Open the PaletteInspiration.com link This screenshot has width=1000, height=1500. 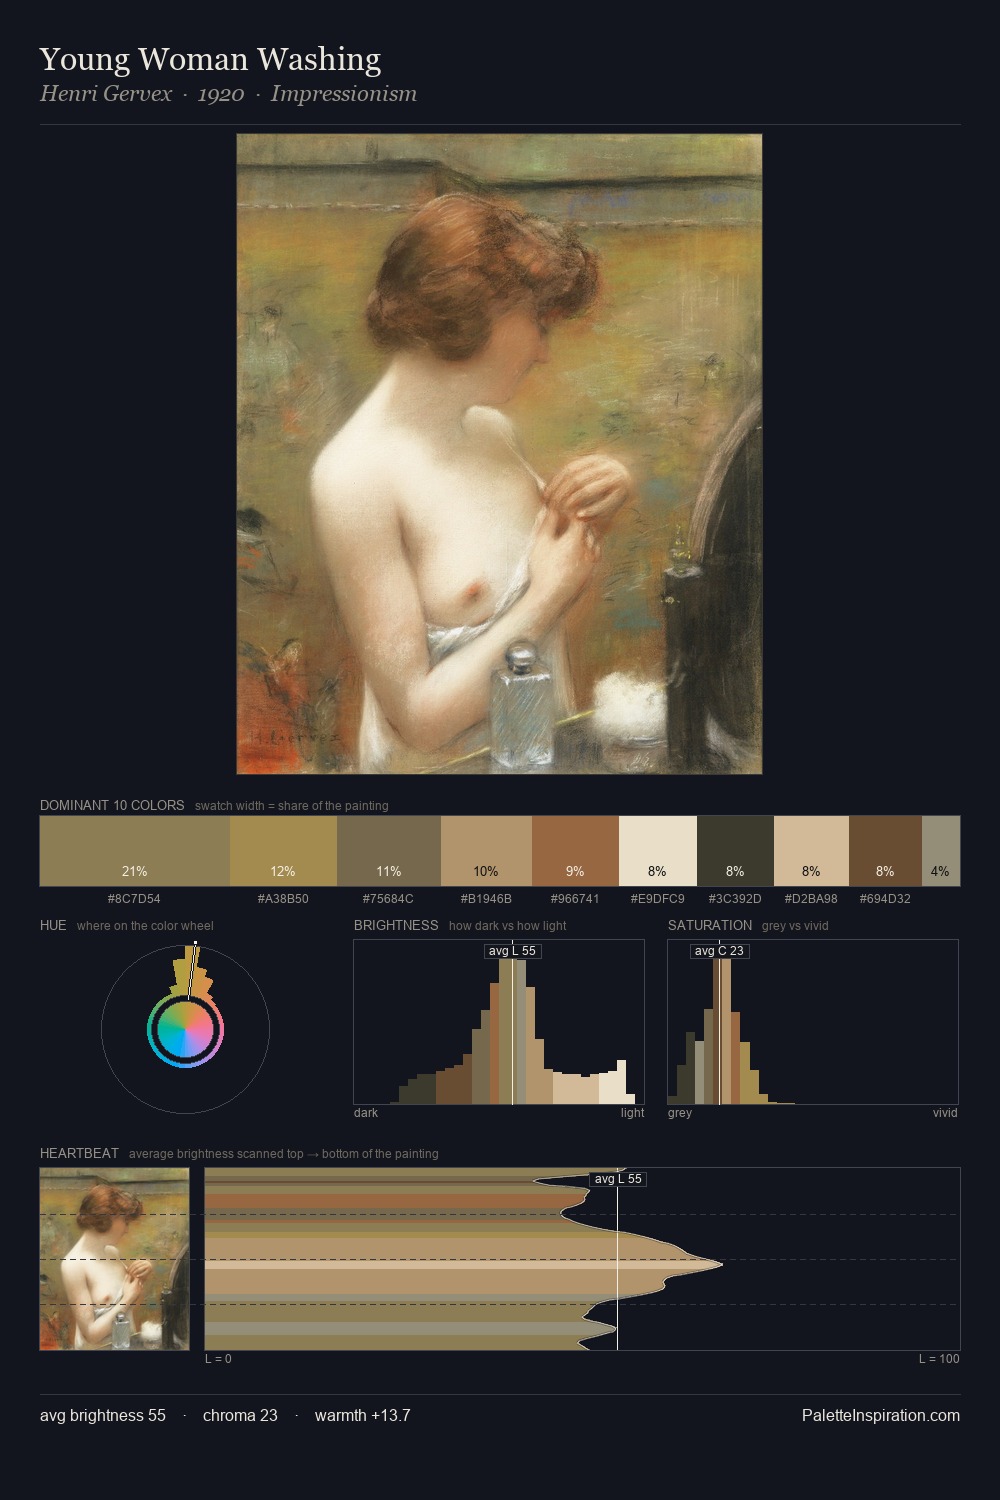click(881, 1416)
